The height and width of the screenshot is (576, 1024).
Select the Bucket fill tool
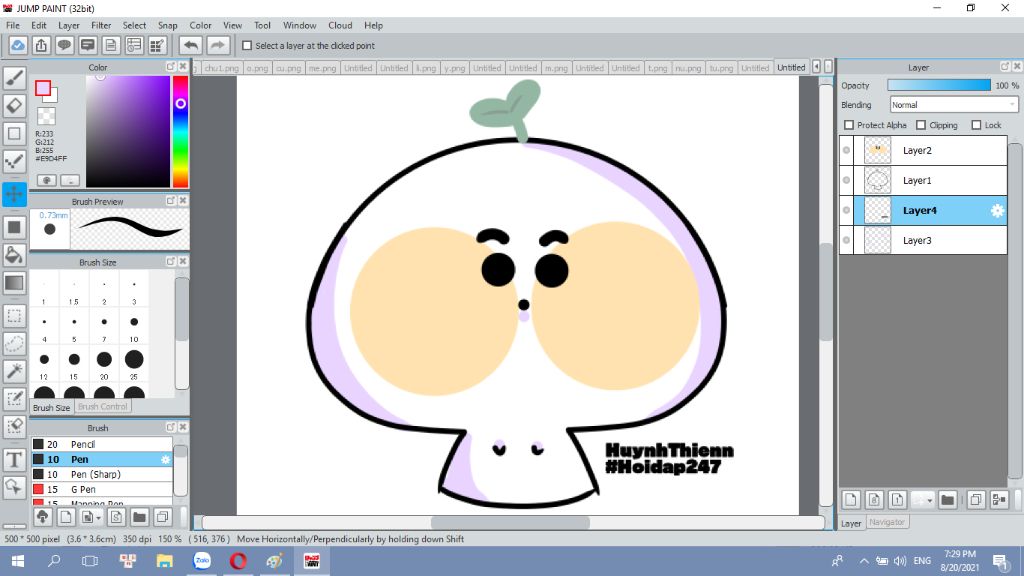click(x=14, y=255)
